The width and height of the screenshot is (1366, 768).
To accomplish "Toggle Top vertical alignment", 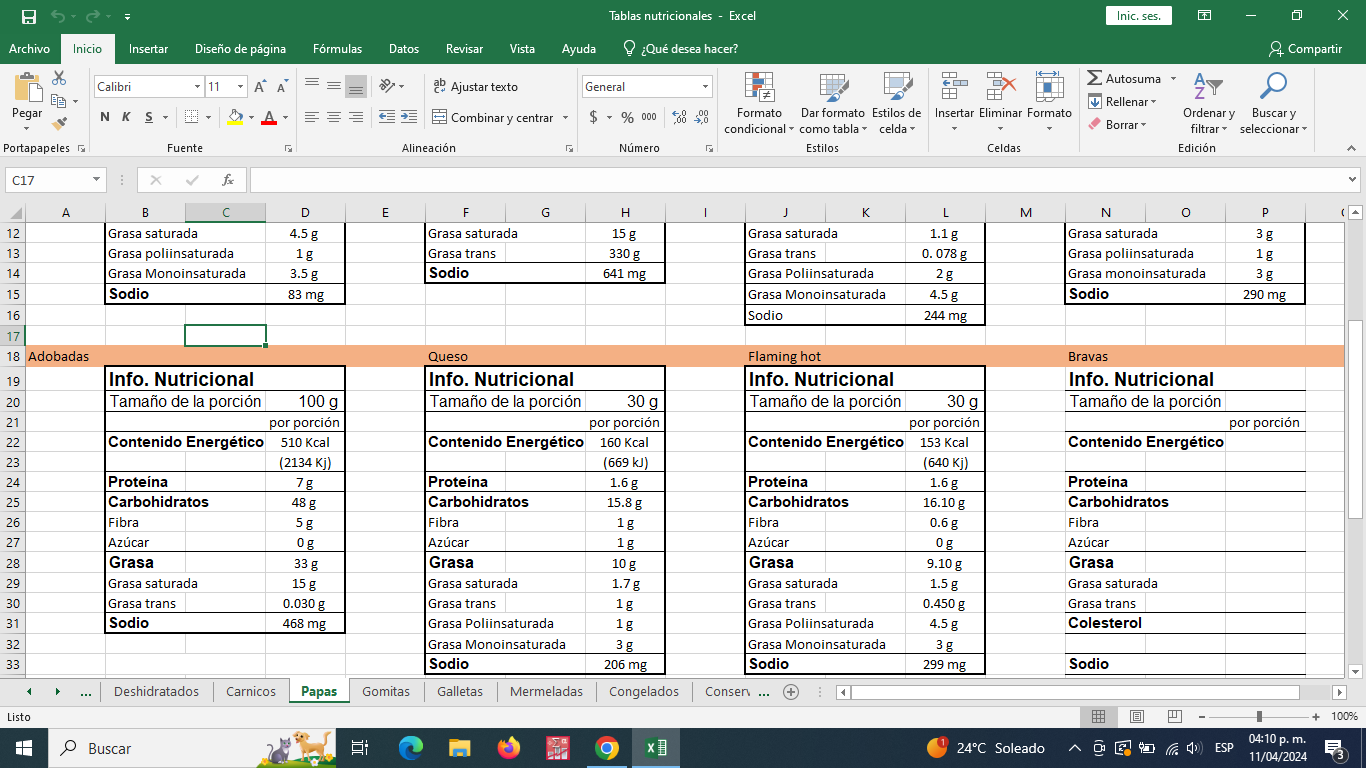I will [312, 86].
